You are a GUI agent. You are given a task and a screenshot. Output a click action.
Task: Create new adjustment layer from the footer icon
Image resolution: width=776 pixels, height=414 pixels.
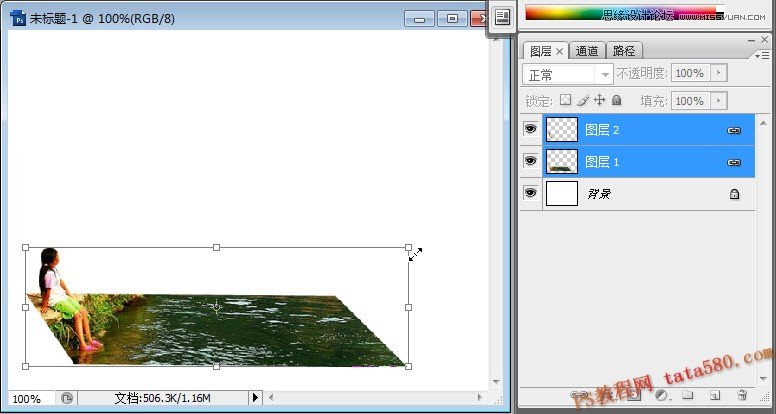(x=661, y=395)
